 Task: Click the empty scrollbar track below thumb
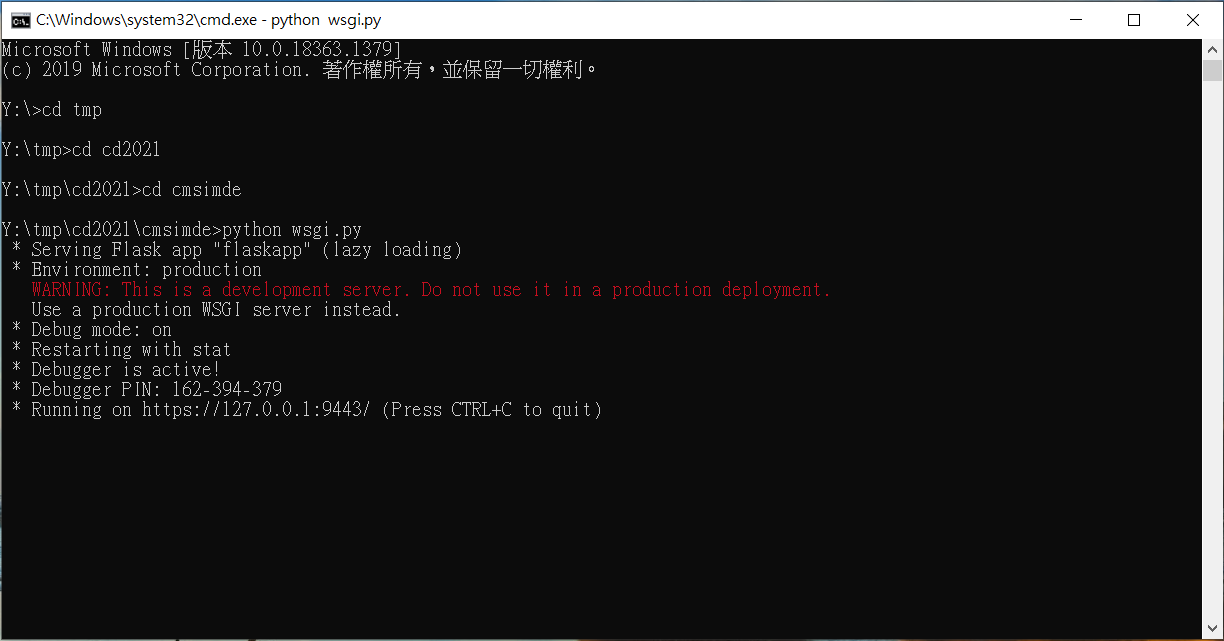point(1212,350)
